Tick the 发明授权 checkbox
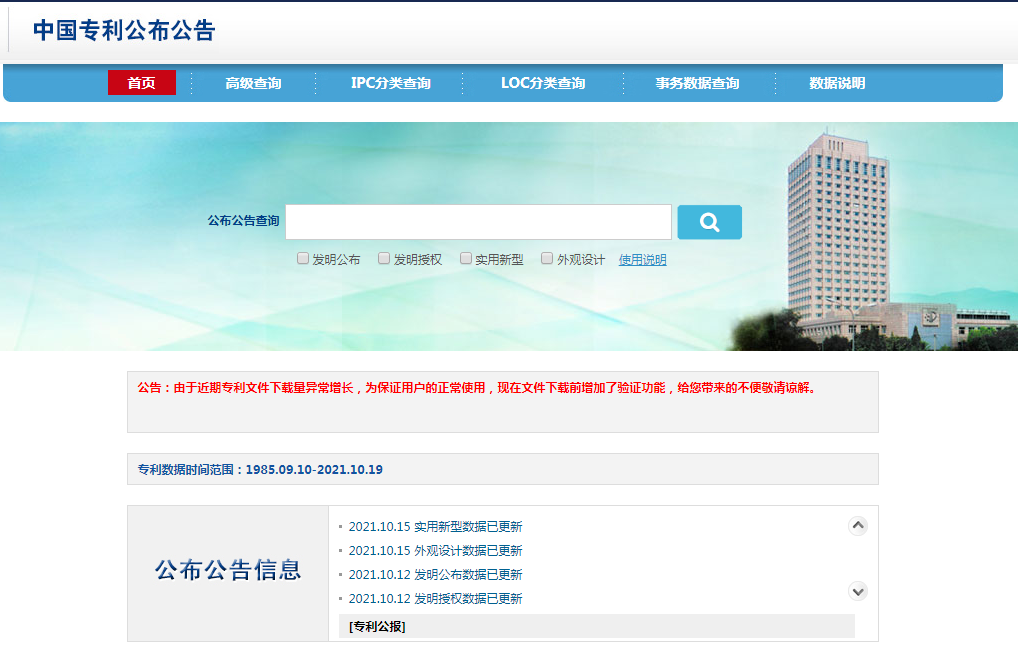Screen dimensions: 1018x655 [x=384, y=258]
